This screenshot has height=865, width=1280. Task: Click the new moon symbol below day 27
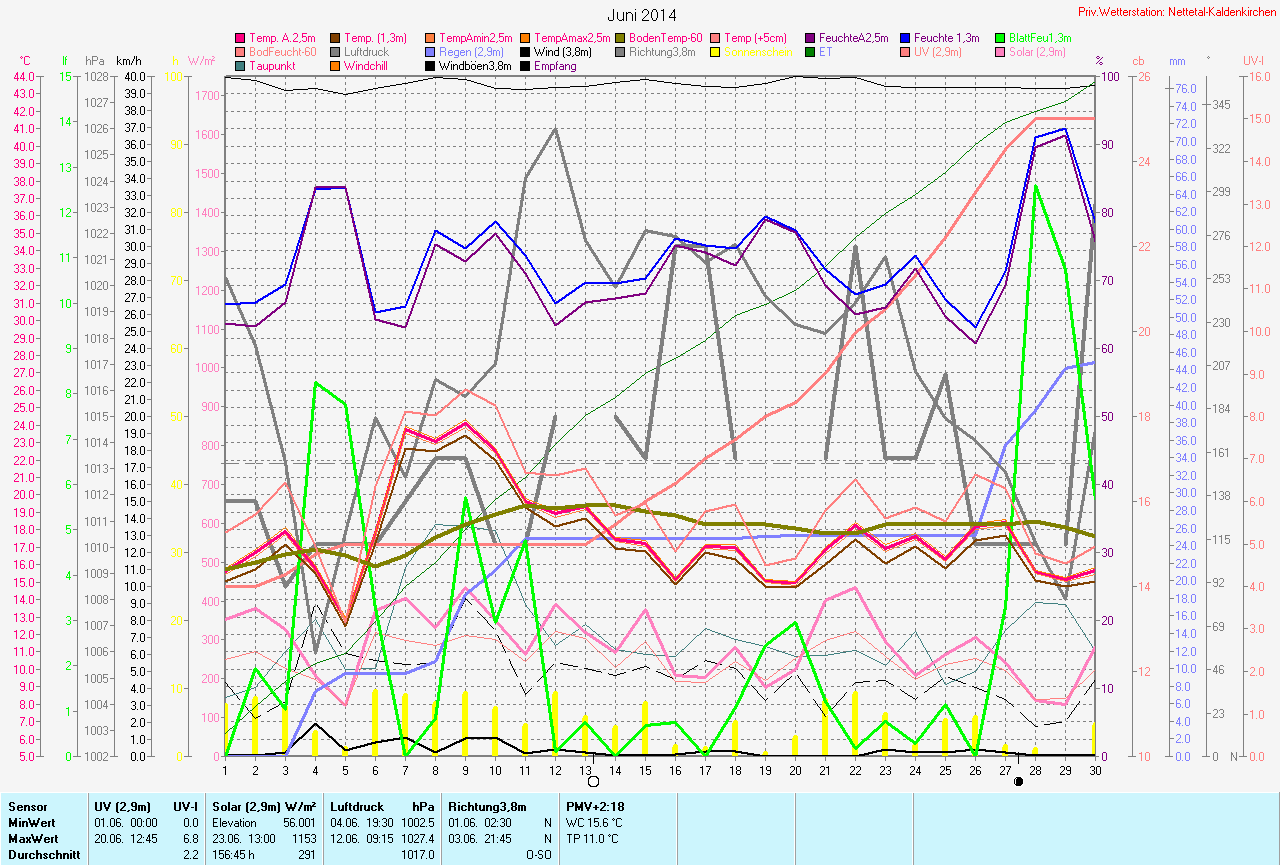tap(1018, 782)
